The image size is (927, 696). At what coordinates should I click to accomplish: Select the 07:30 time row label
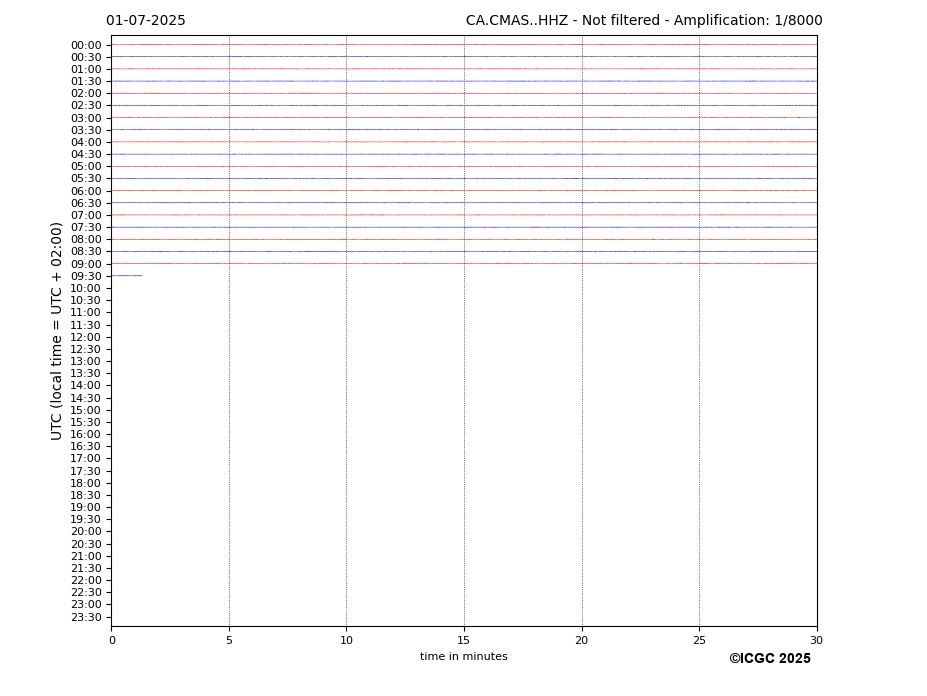[86, 228]
